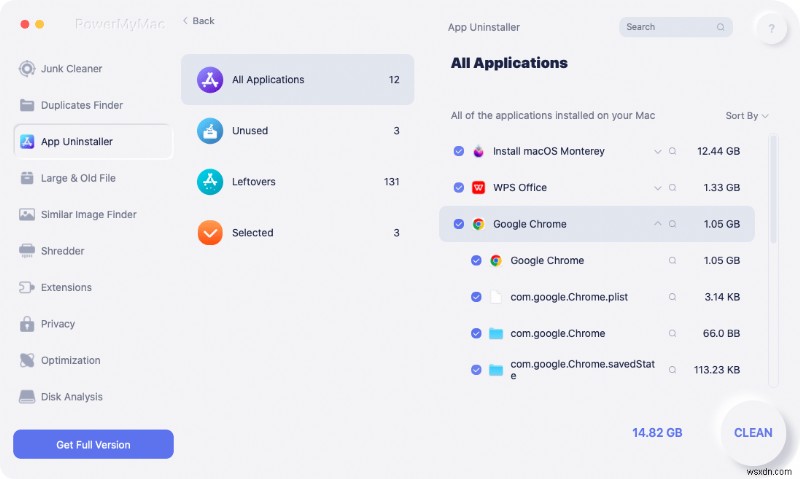800x479 pixels.
Task: Open the Extensions icon
Action: pyautogui.click(x=27, y=287)
